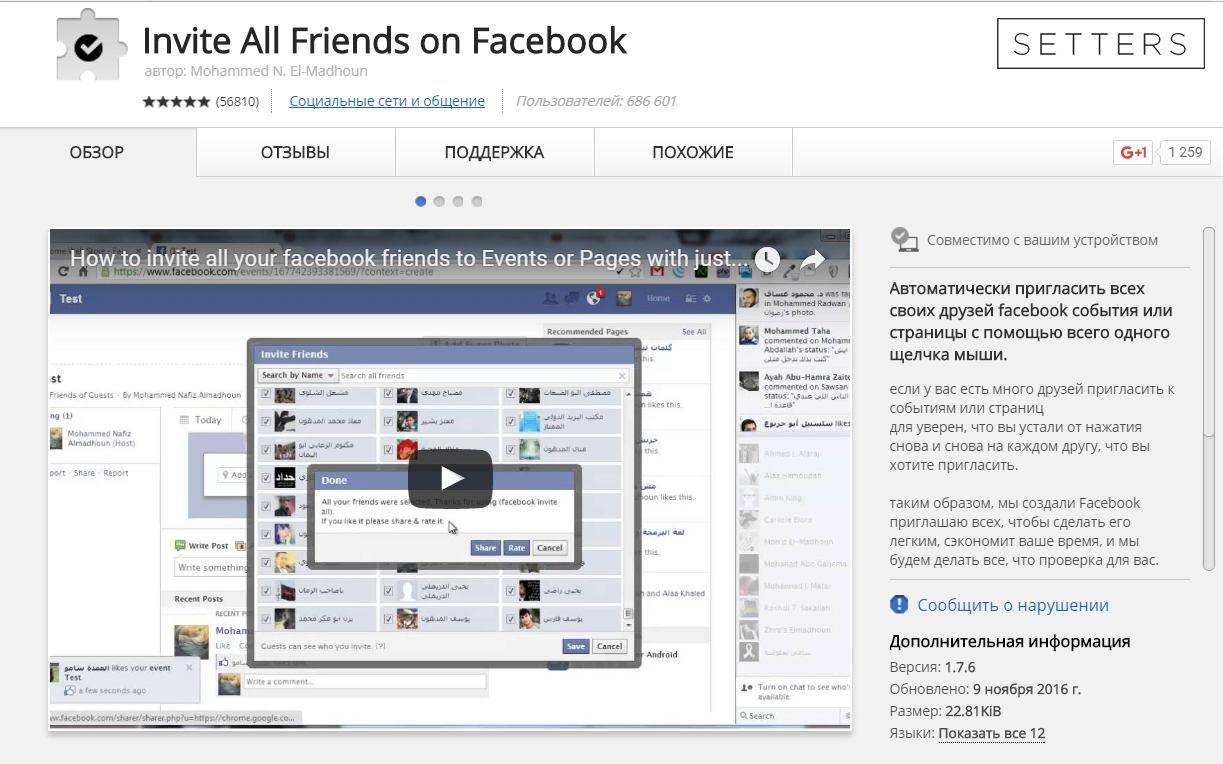Click the SETTERS logo
Viewport: 1223px width, 764px height.
point(1101,44)
